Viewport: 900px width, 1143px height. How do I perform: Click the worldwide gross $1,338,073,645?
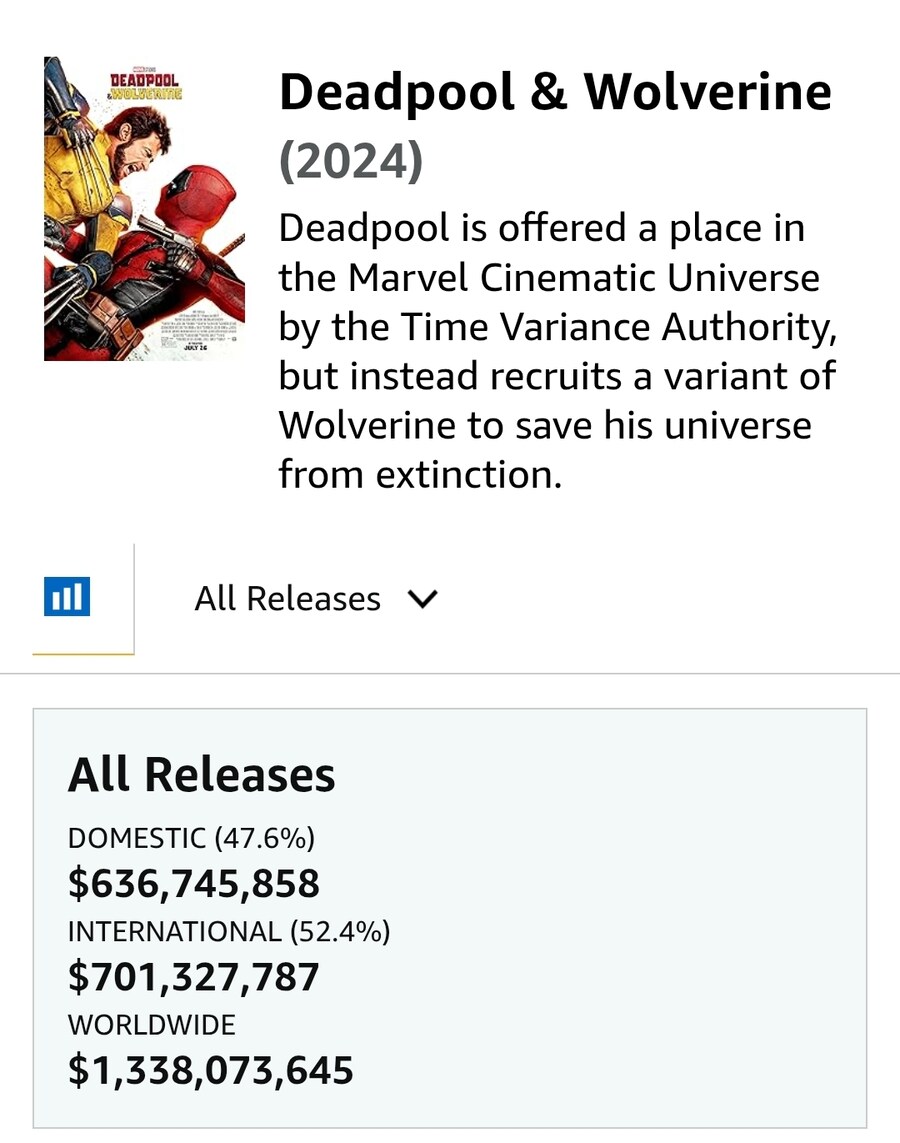click(211, 1070)
